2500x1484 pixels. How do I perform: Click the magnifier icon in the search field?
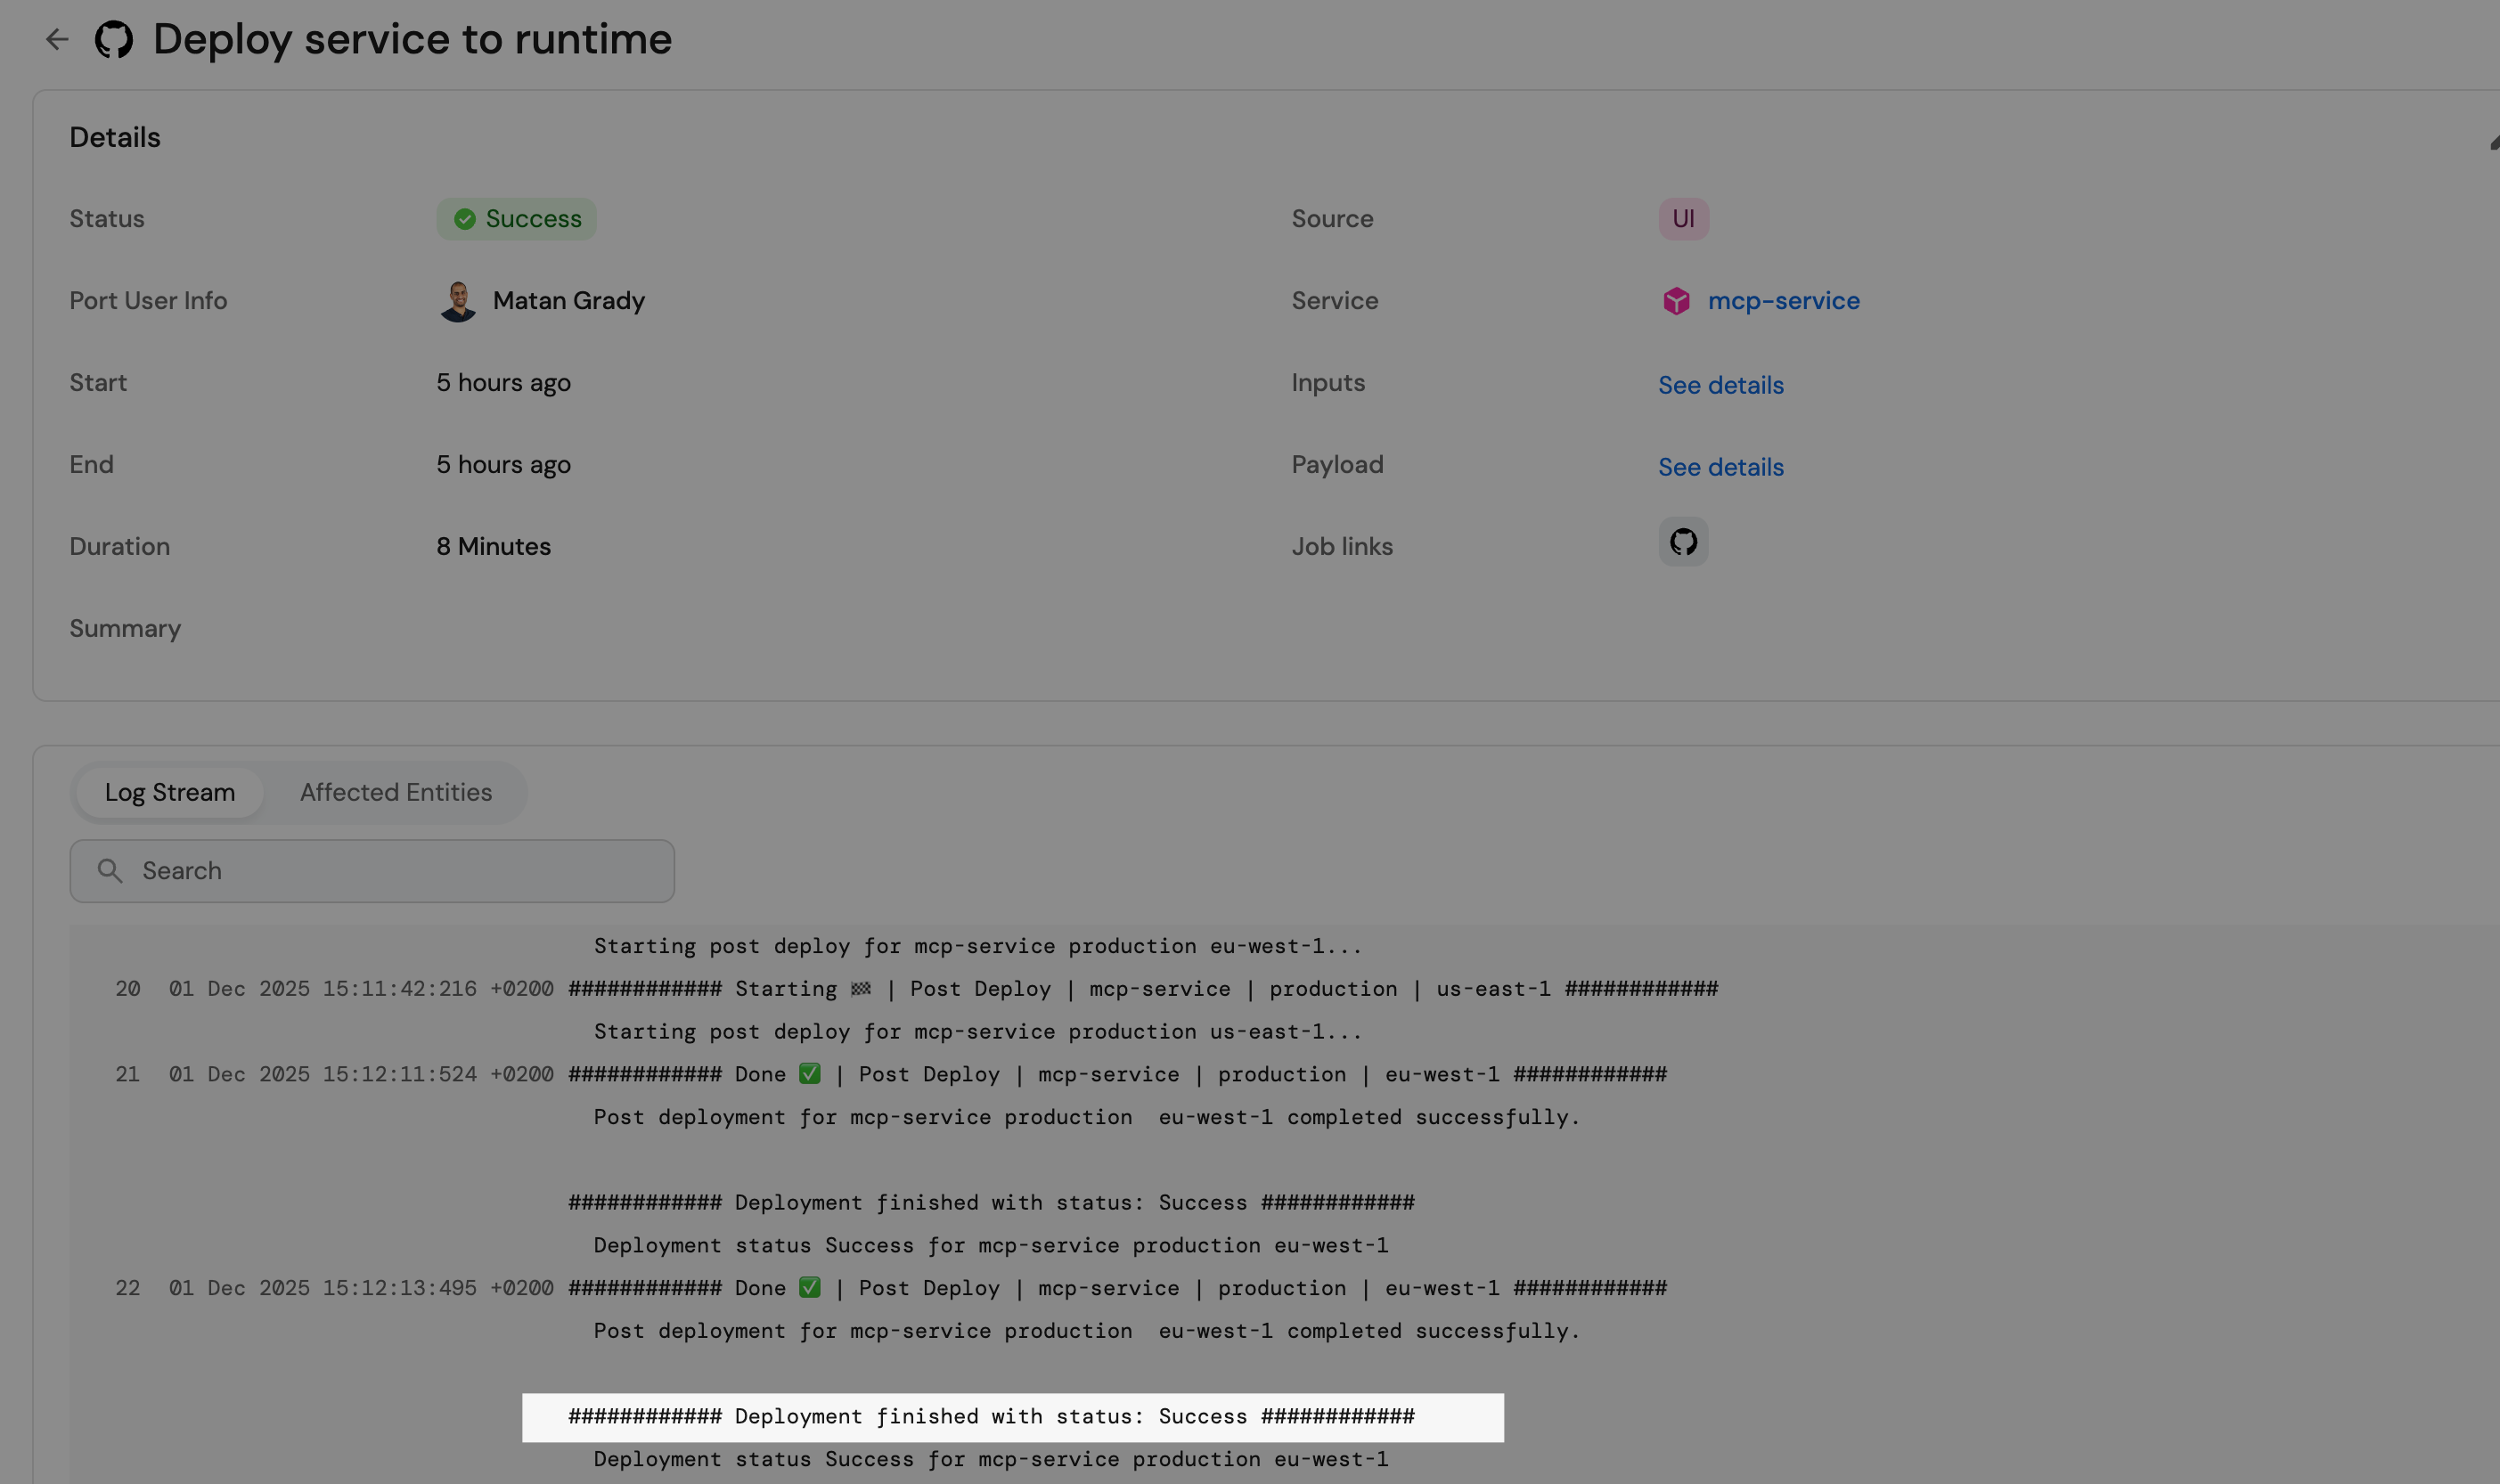click(110, 871)
